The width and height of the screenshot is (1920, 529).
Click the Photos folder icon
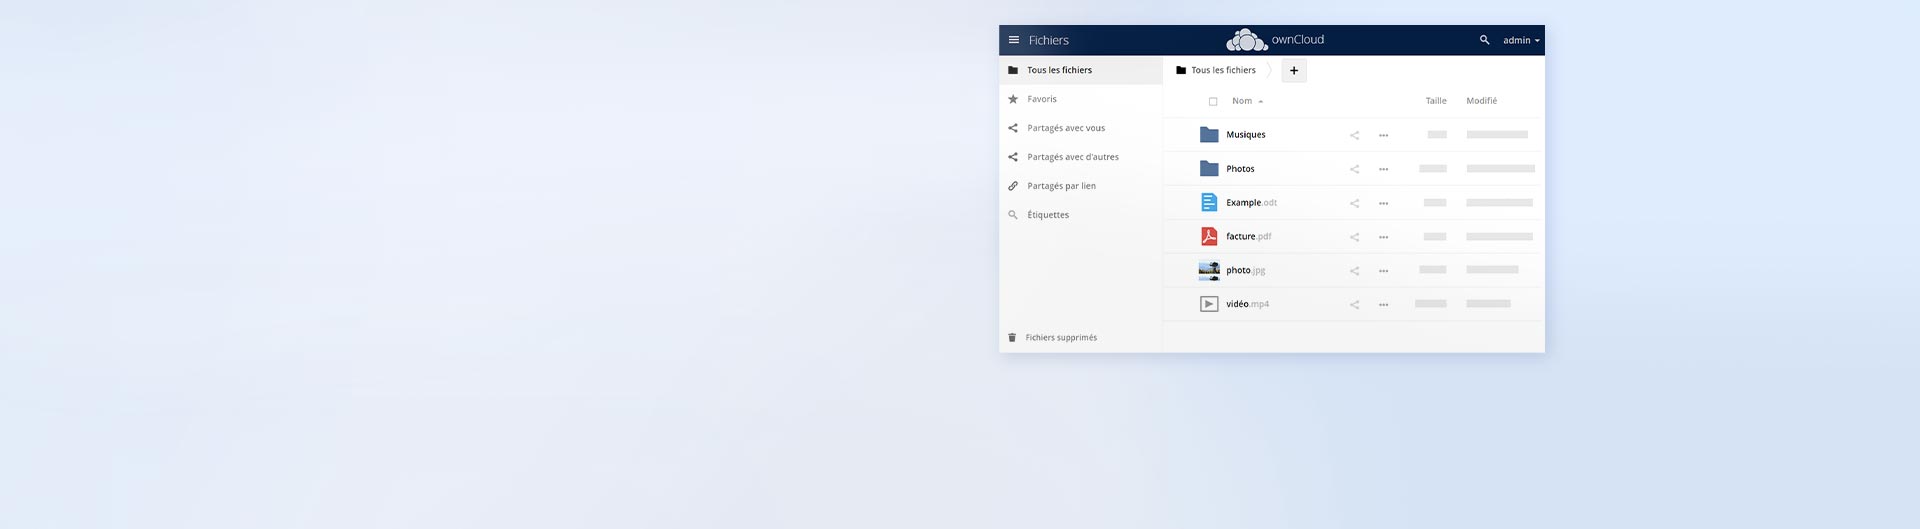1209,168
